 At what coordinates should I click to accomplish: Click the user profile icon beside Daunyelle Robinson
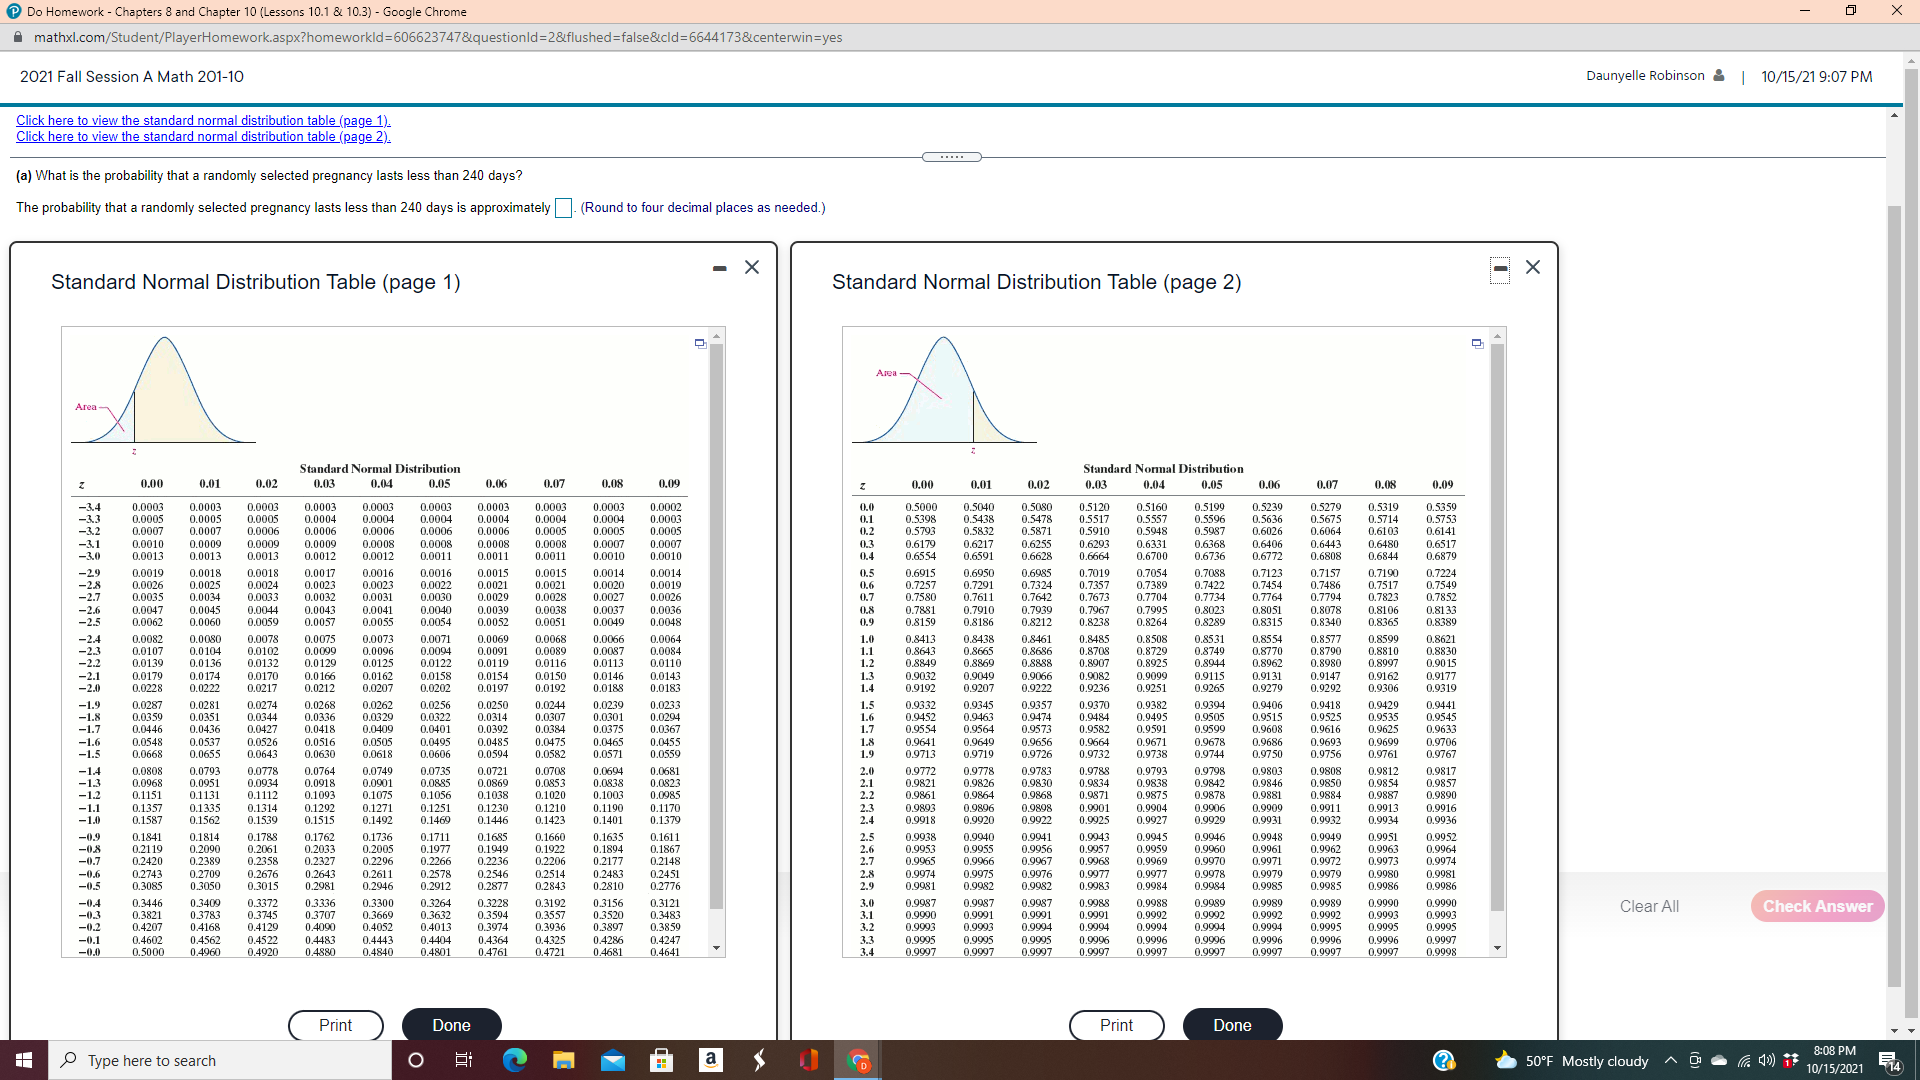(1719, 76)
